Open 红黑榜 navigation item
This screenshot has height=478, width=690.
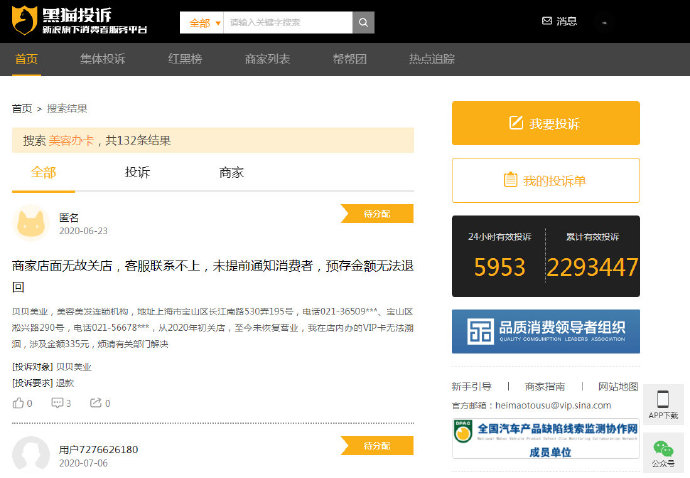[185, 59]
